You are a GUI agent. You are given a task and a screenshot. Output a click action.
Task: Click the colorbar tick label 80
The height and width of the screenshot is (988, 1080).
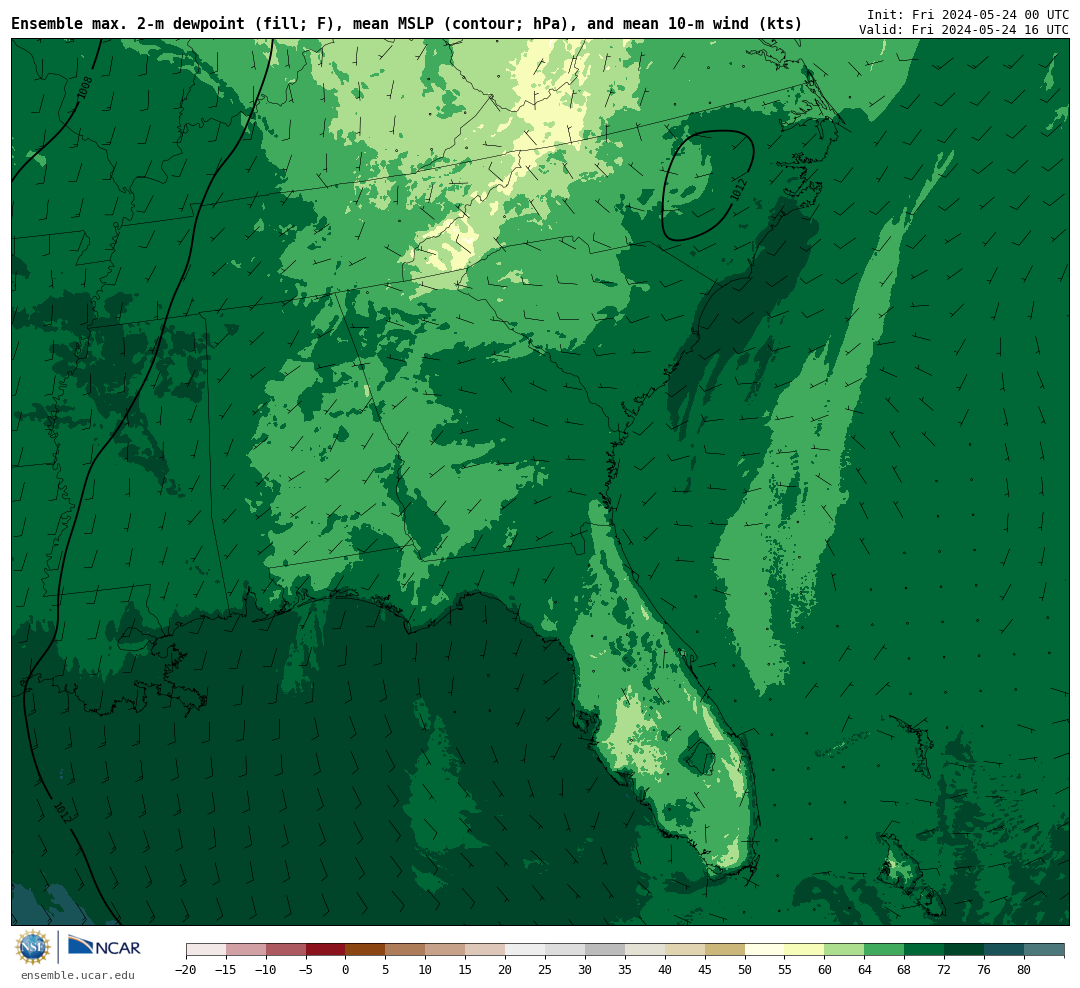click(1024, 969)
